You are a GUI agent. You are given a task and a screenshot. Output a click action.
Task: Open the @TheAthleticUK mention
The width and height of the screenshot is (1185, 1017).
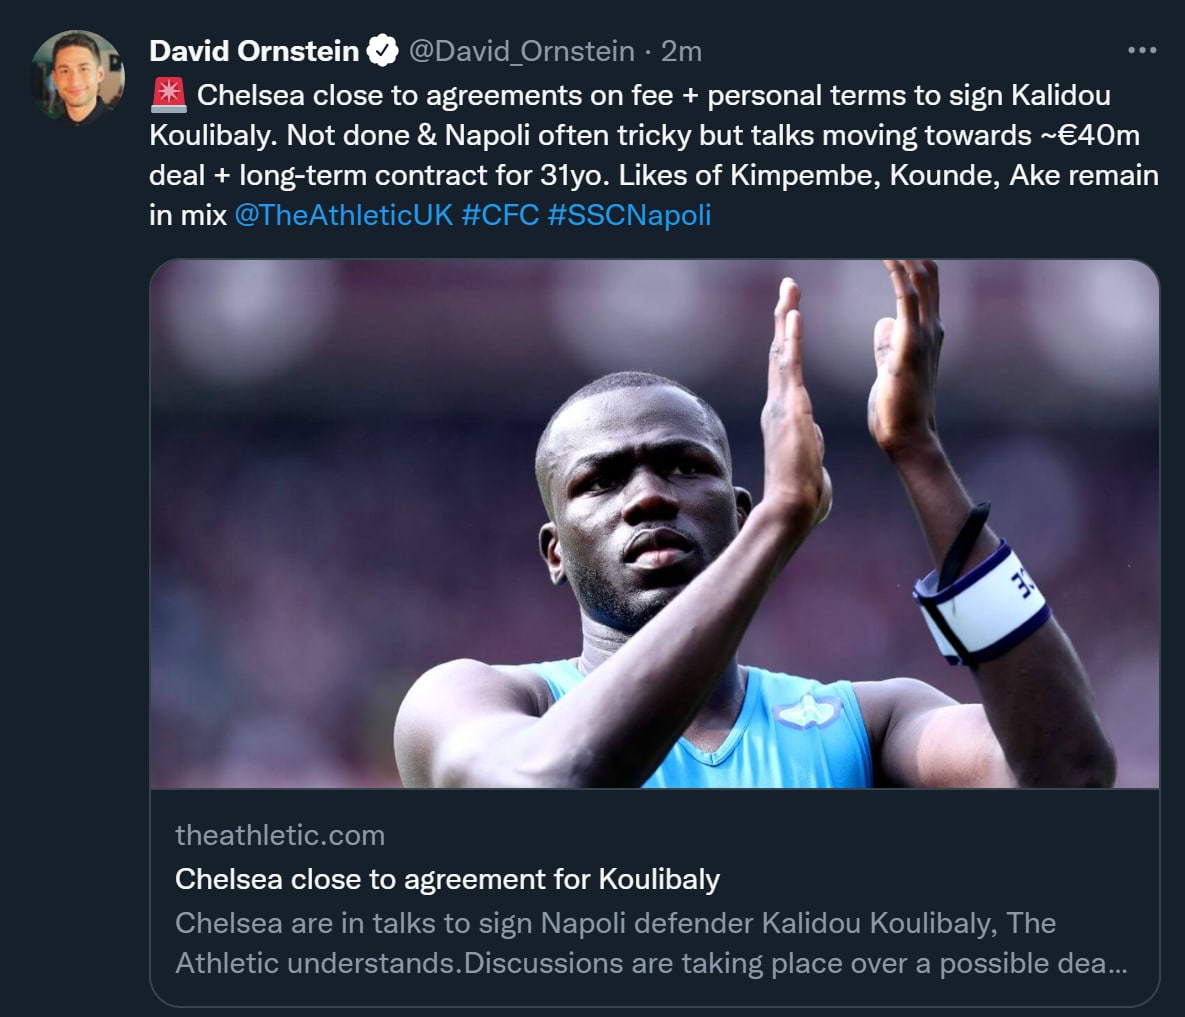343,215
